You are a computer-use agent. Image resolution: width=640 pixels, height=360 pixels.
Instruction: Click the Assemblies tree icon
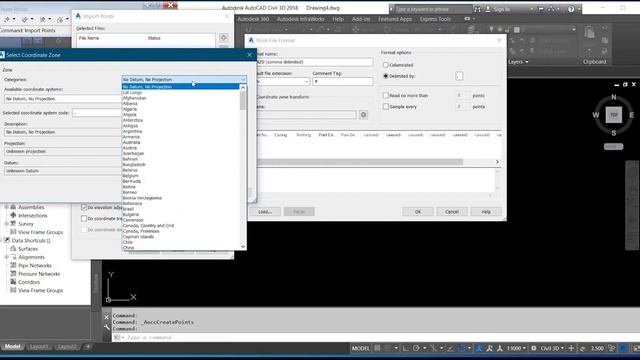[13, 207]
